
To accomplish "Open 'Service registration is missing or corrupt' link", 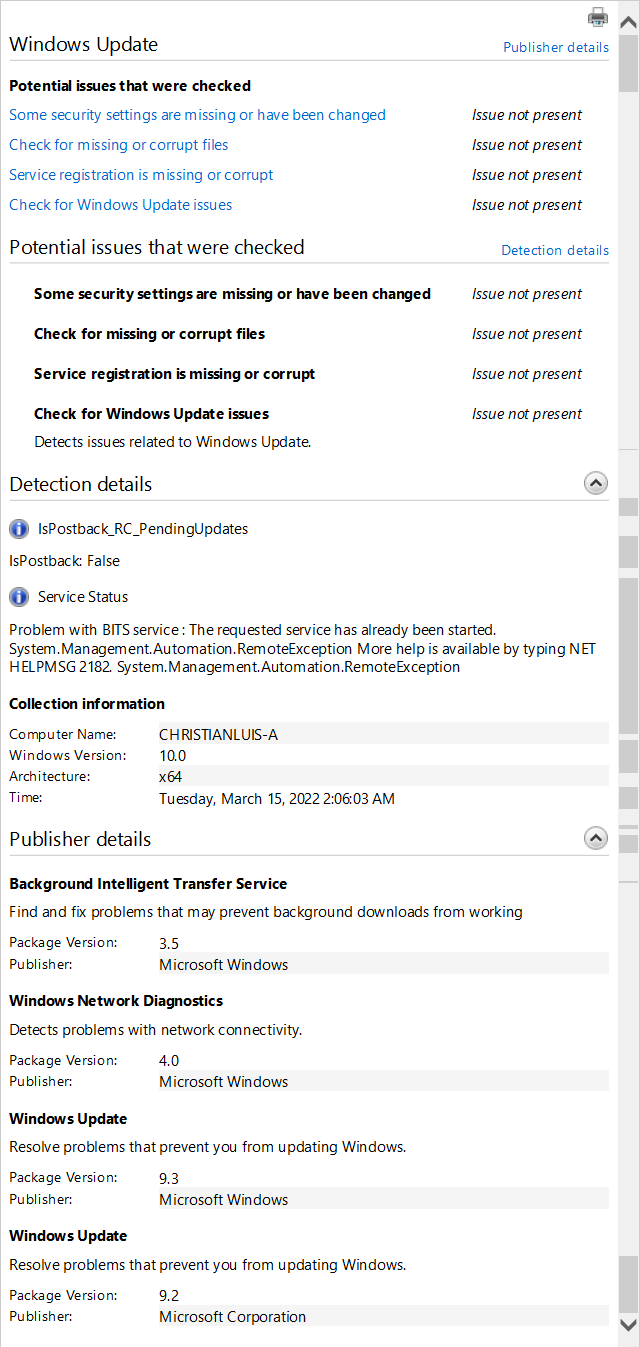I will (x=141, y=175).
